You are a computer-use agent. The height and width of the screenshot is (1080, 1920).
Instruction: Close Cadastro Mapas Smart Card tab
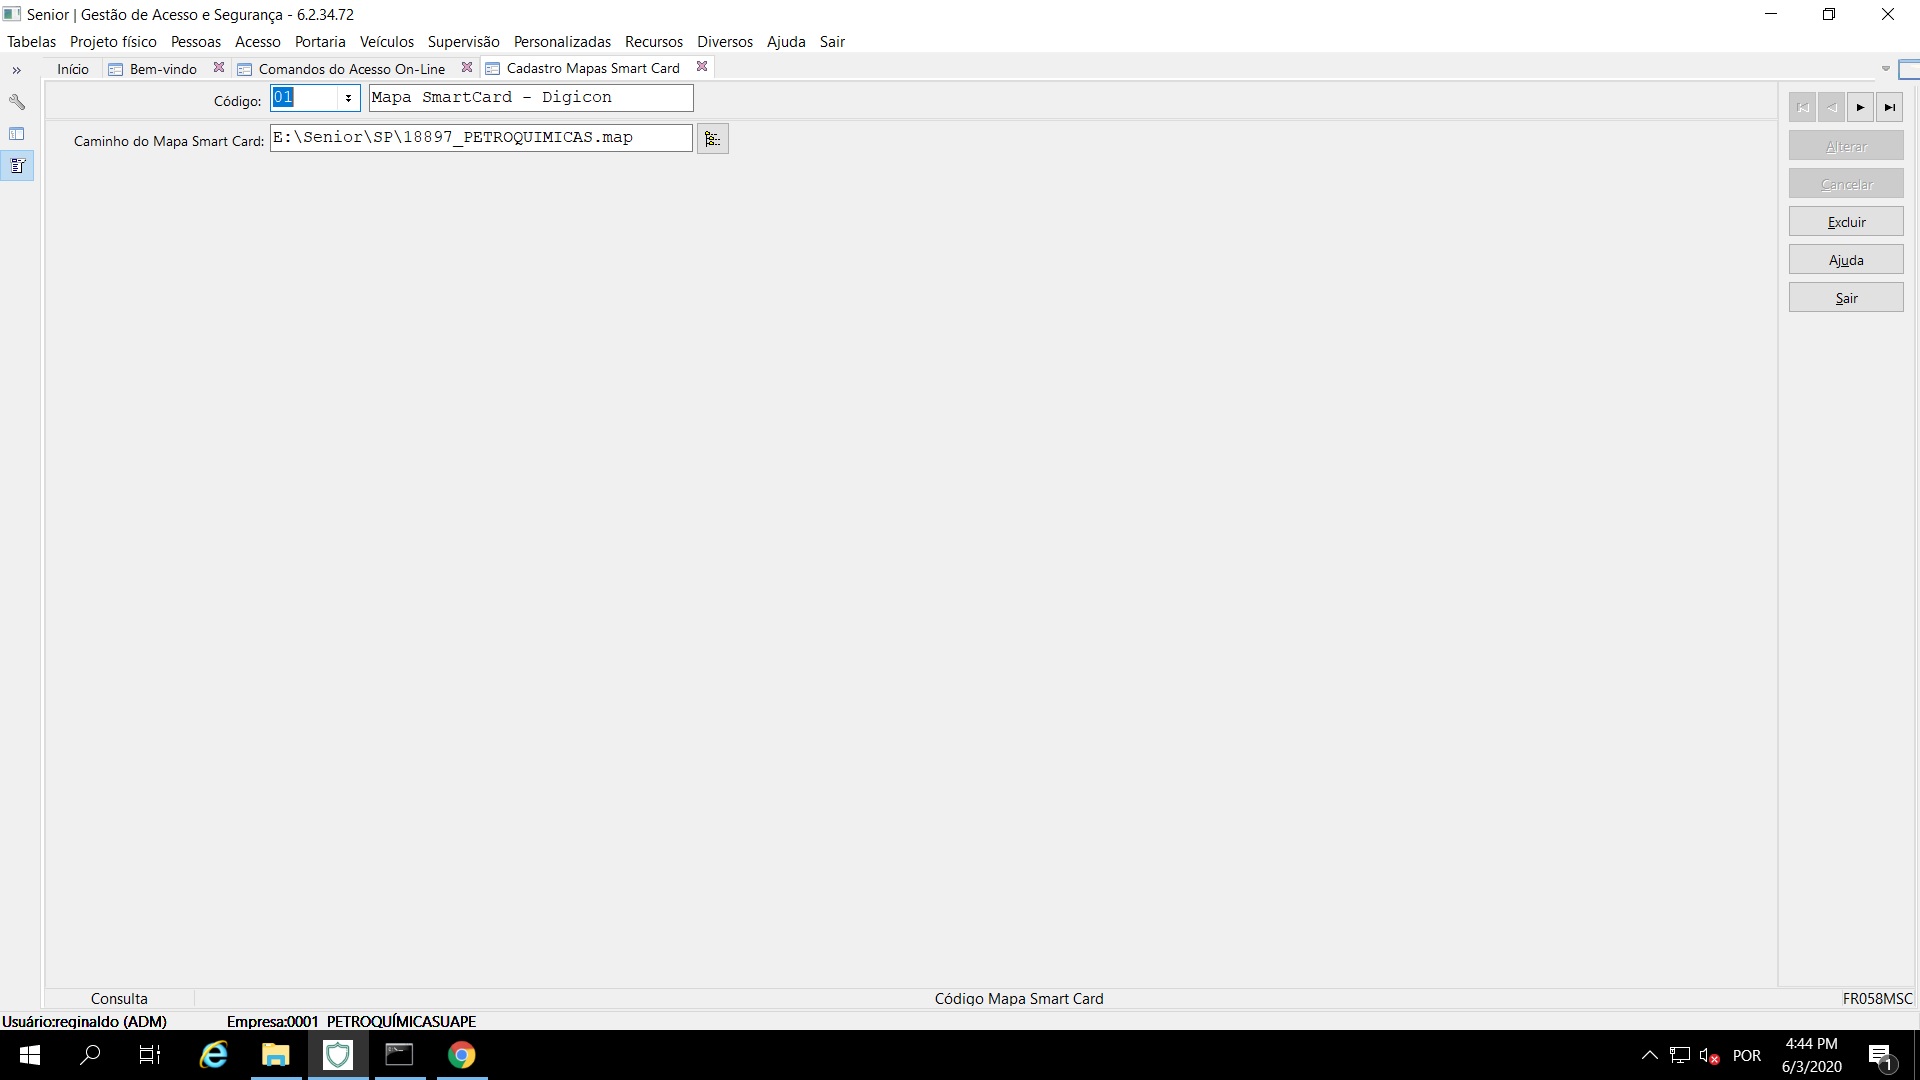702,67
